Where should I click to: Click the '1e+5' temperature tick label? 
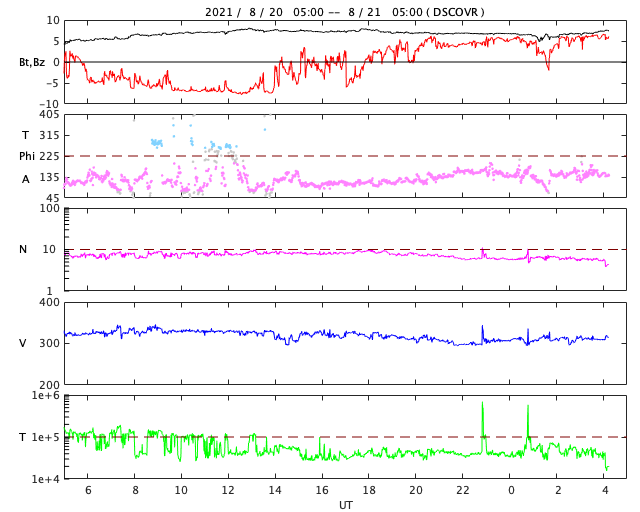pos(46,437)
